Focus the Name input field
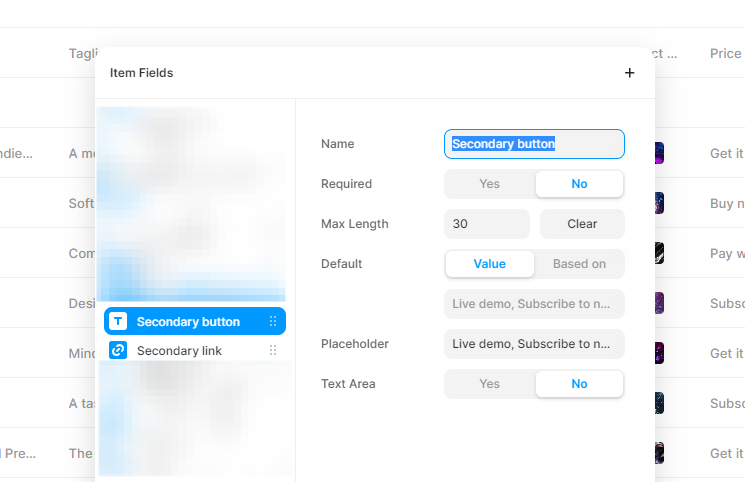Screen dimensions: 745x482 (x=534, y=144)
